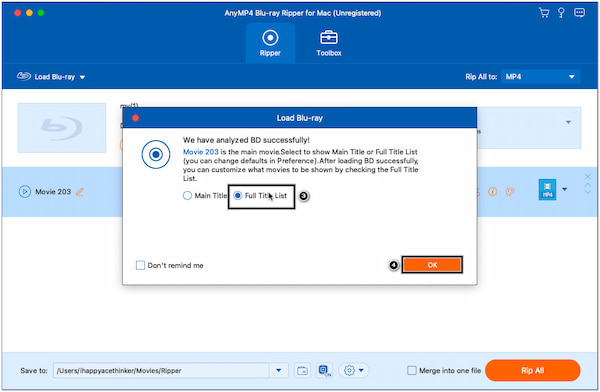The image size is (600, 392).
Task: Open the MP4 output format icon
Action: [547, 189]
